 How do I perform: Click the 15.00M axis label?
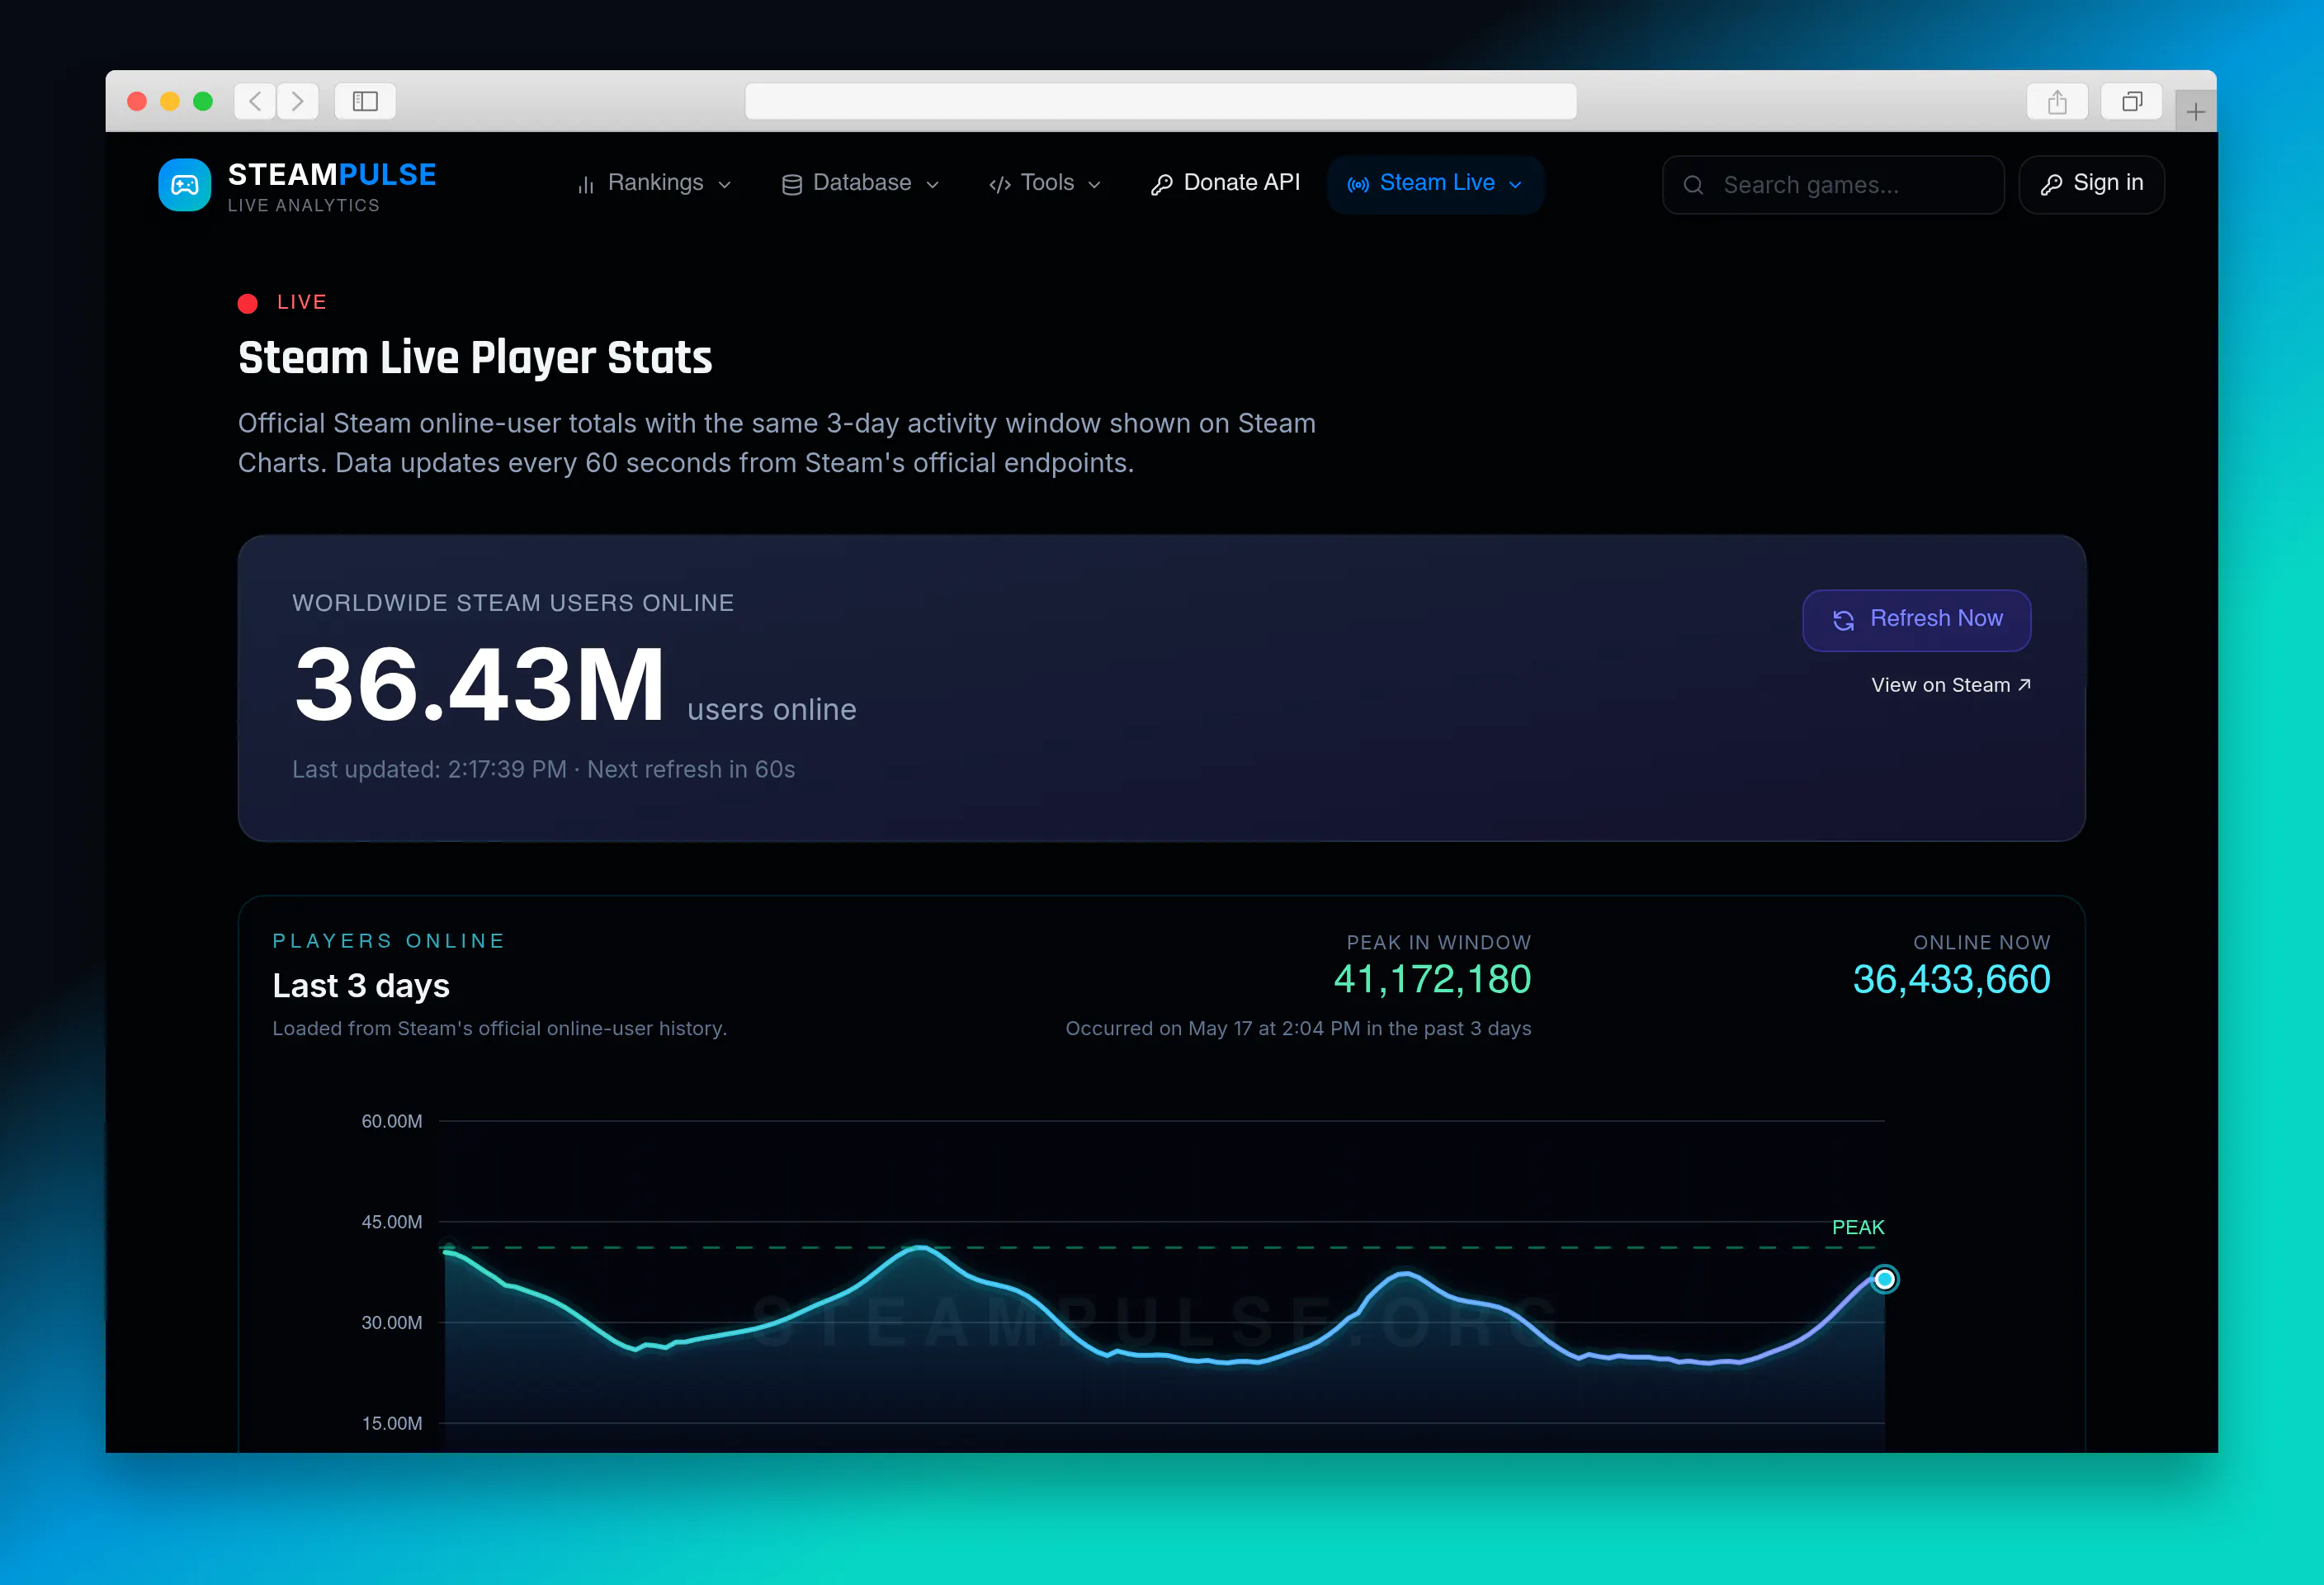coord(392,1424)
